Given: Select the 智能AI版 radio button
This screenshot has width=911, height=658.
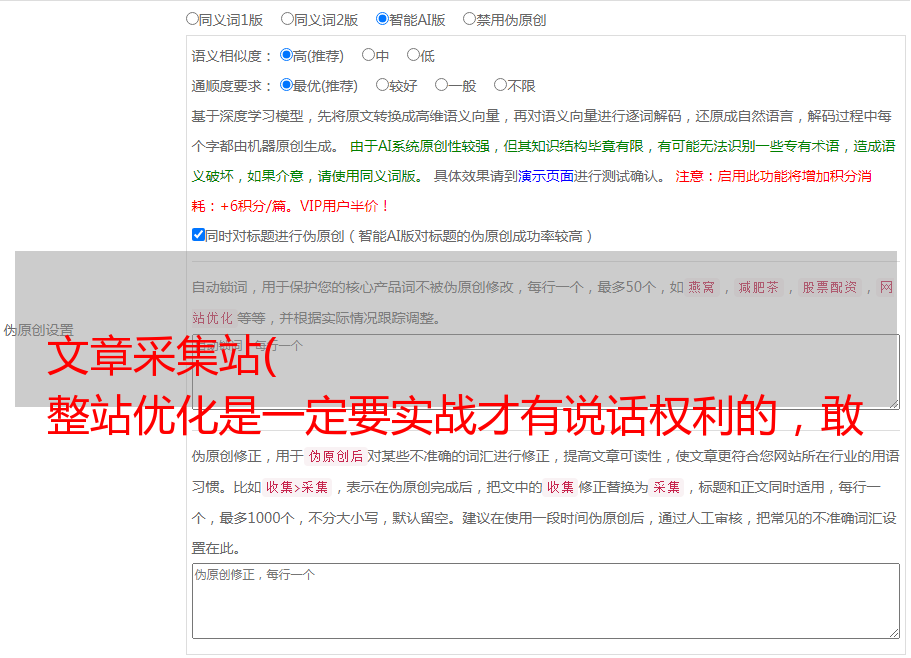Looking at the screenshot, I should tap(382, 19).
